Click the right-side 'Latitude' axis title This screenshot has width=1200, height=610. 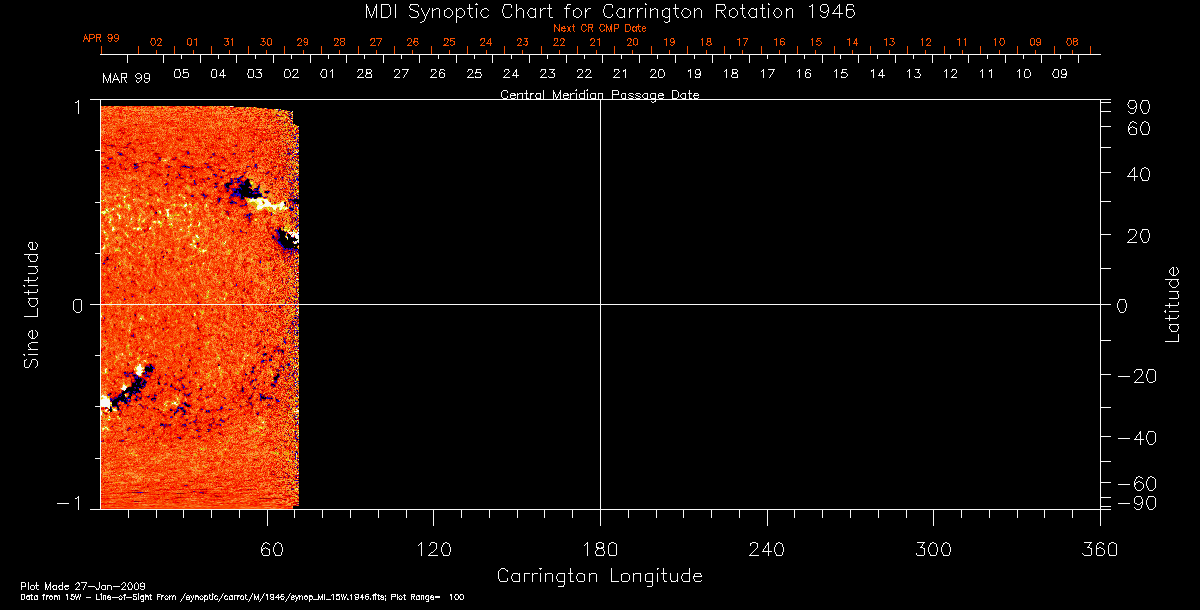coord(1172,304)
